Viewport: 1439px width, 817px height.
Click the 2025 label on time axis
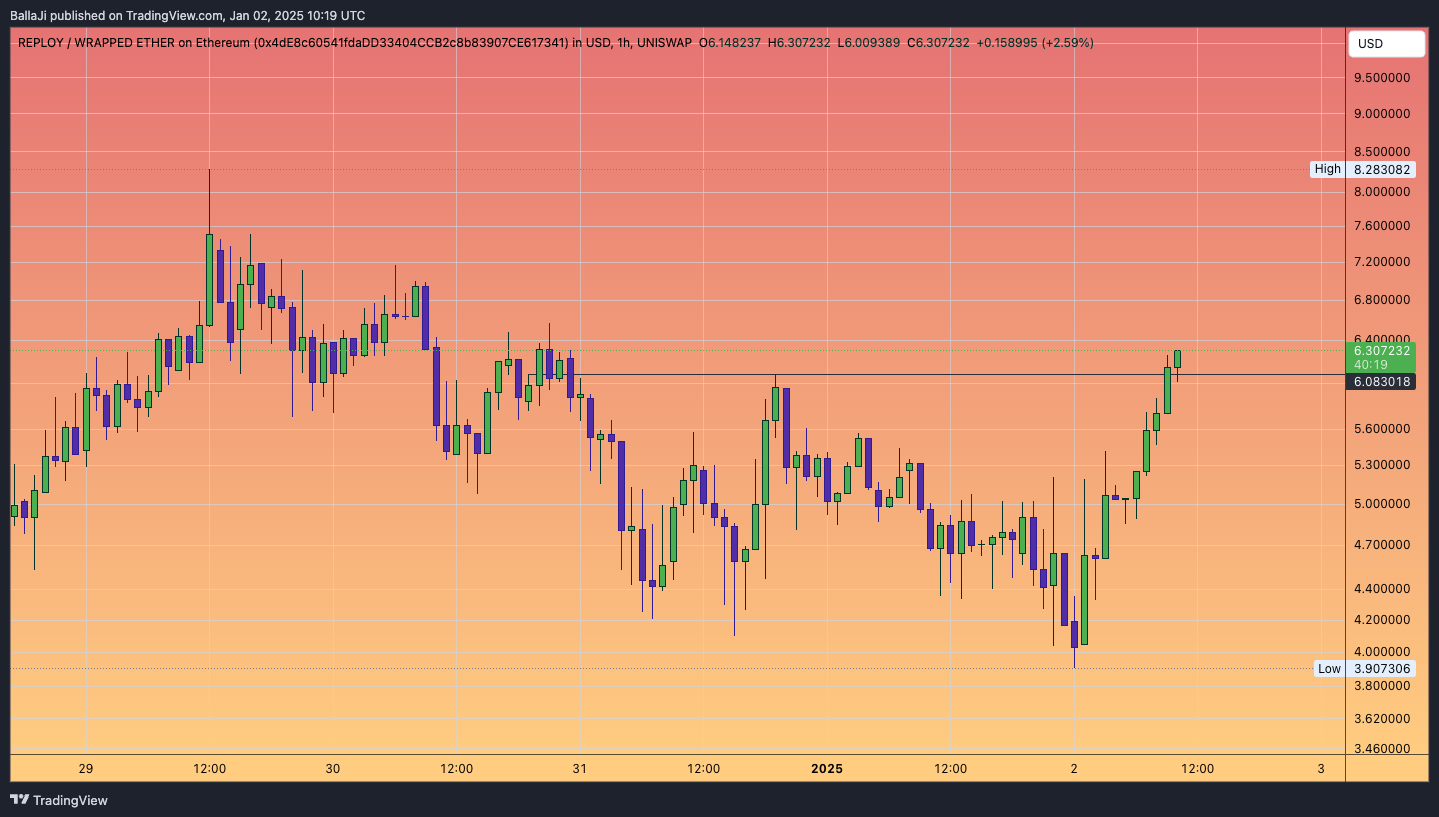coord(827,769)
